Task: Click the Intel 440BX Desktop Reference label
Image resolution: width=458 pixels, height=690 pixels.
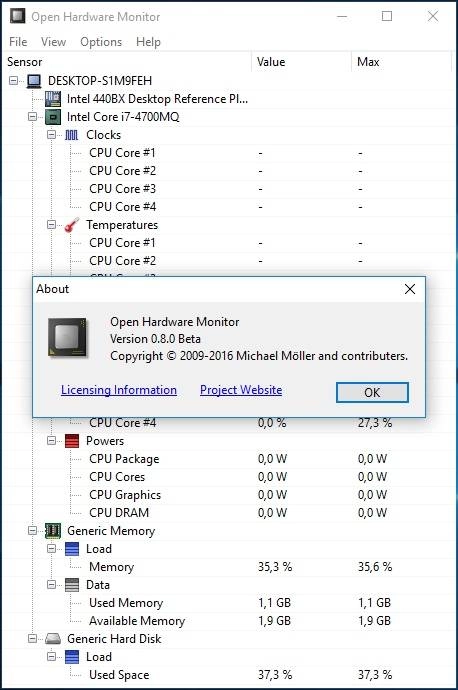Action: [x=158, y=99]
